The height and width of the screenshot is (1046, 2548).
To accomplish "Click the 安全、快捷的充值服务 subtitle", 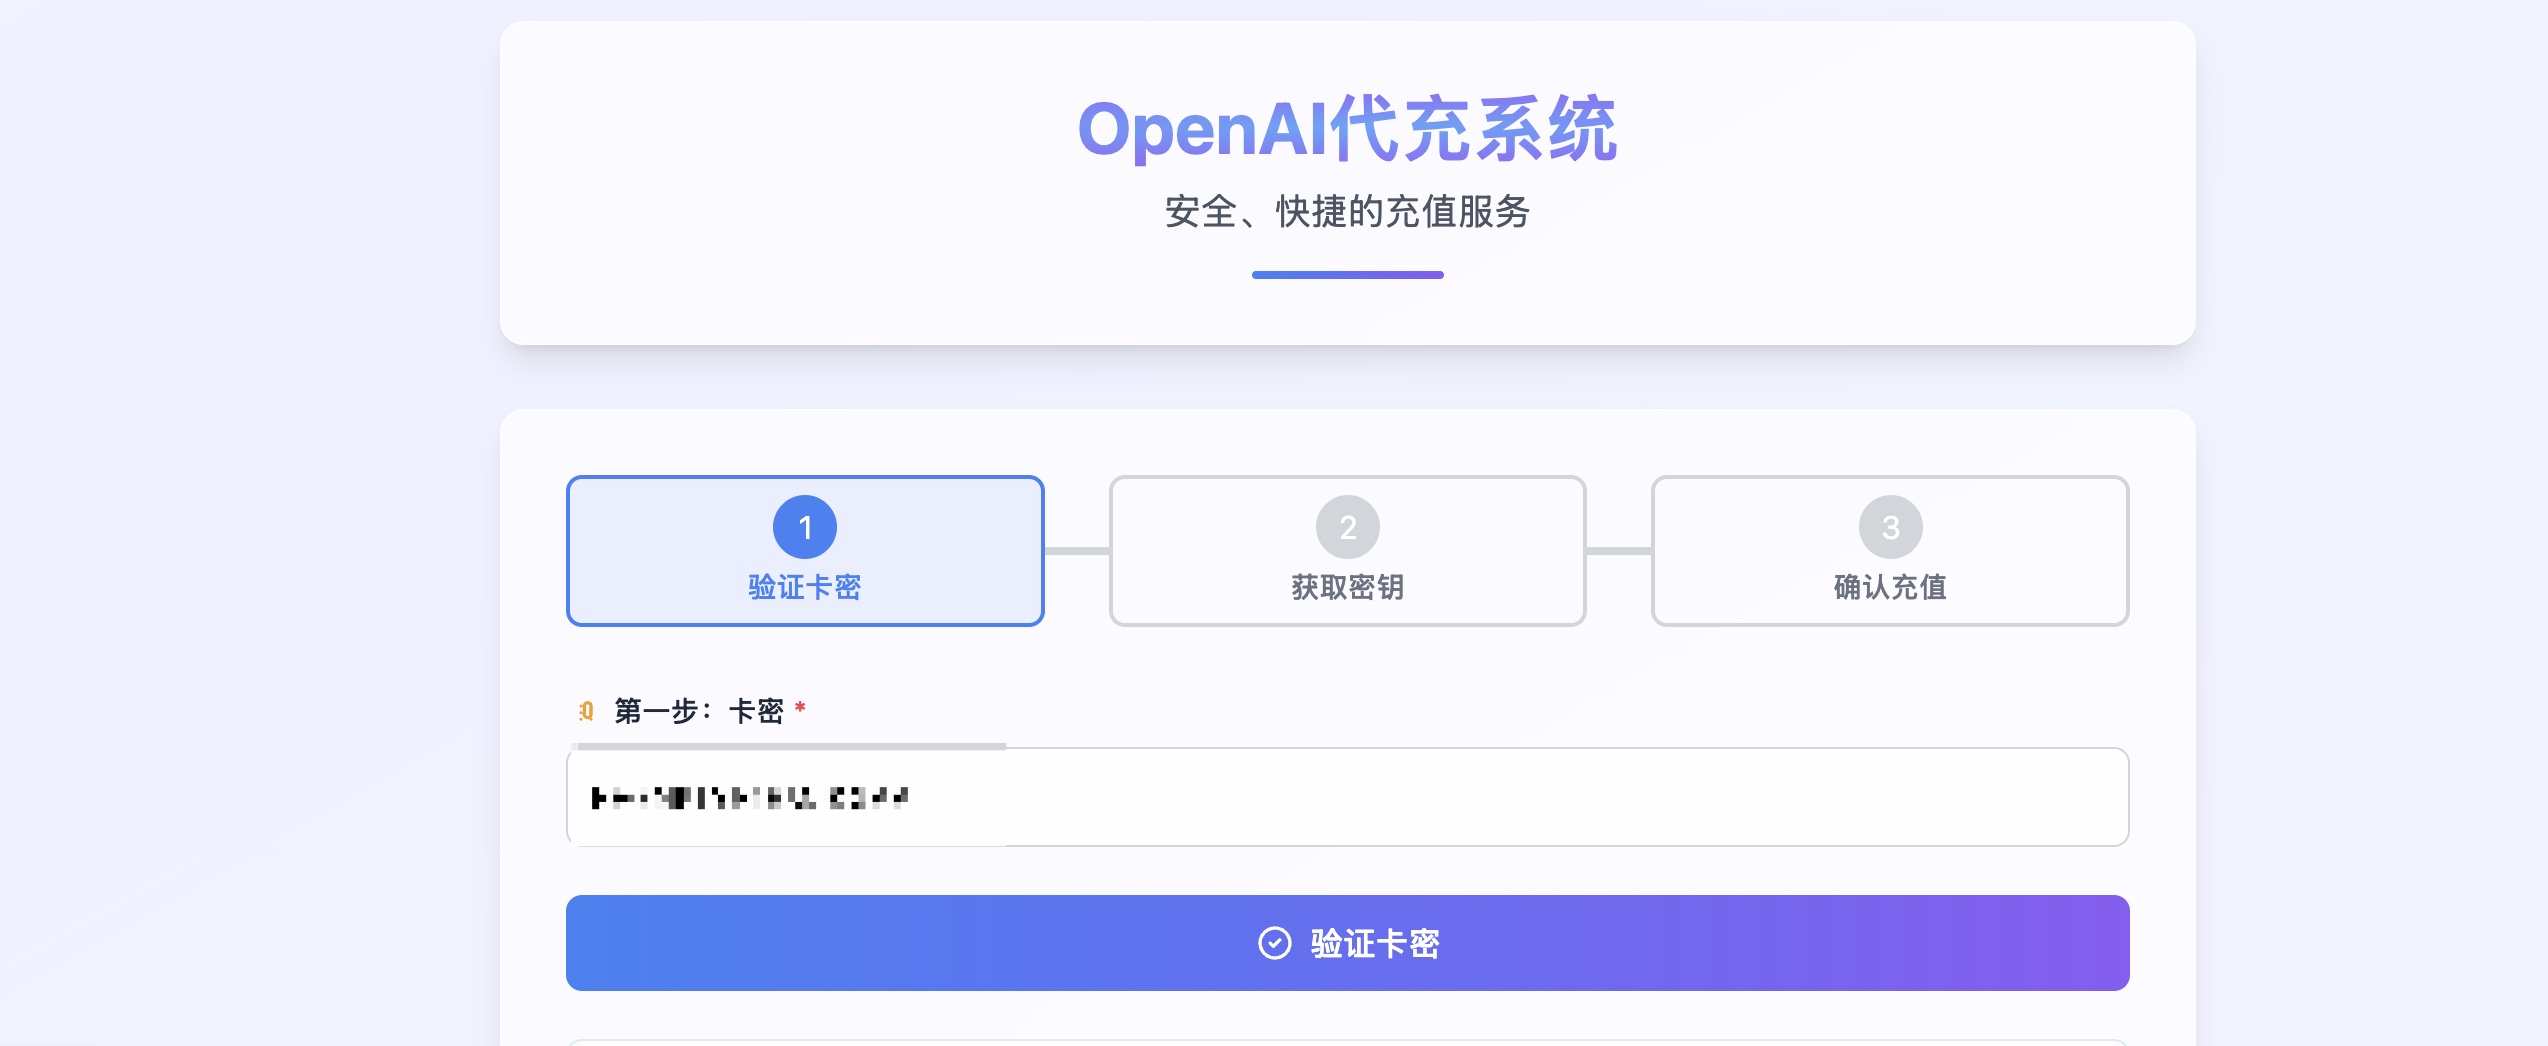I will point(1347,211).
